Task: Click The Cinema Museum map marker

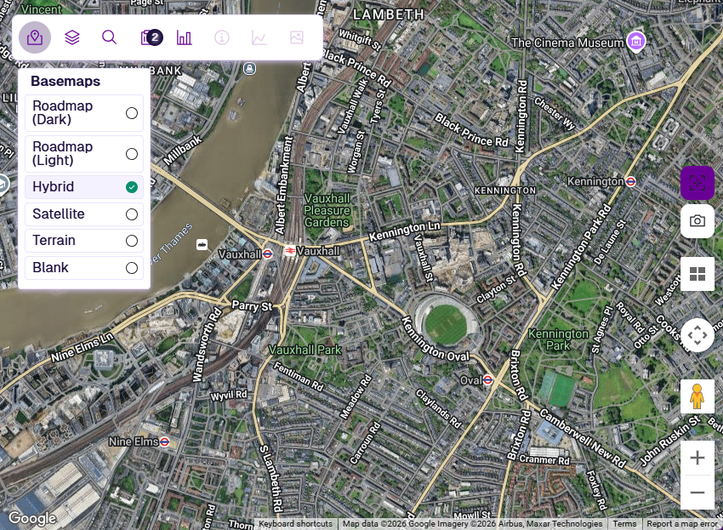Action: pyautogui.click(x=636, y=42)
